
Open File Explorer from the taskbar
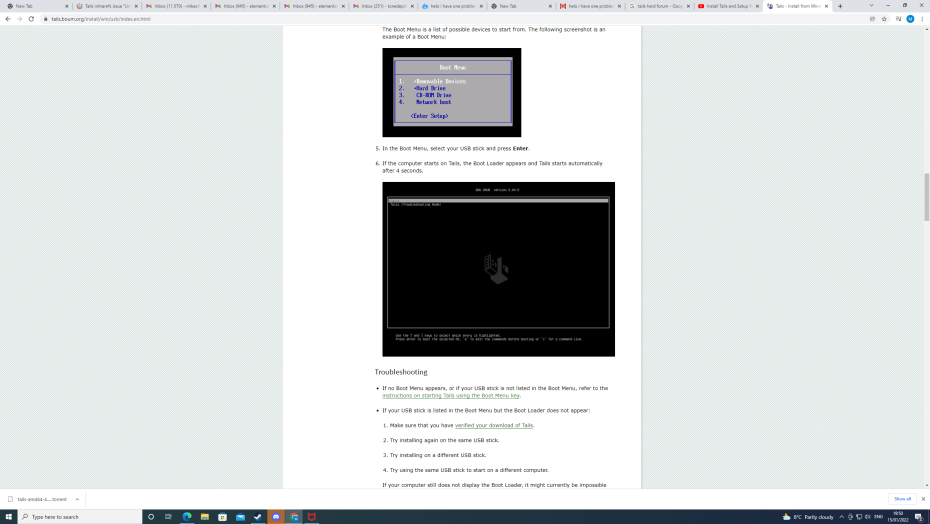click(x=205, y=517)
